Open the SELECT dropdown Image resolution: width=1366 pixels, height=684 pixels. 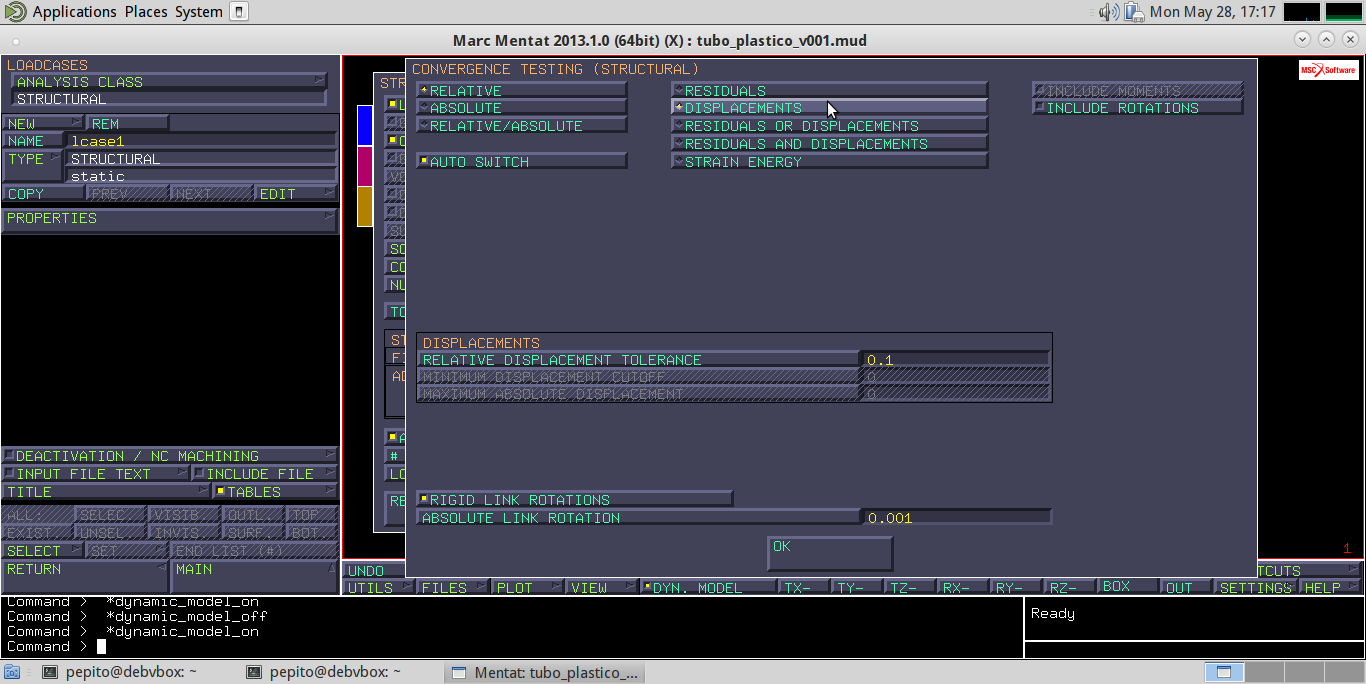point(43,551)
